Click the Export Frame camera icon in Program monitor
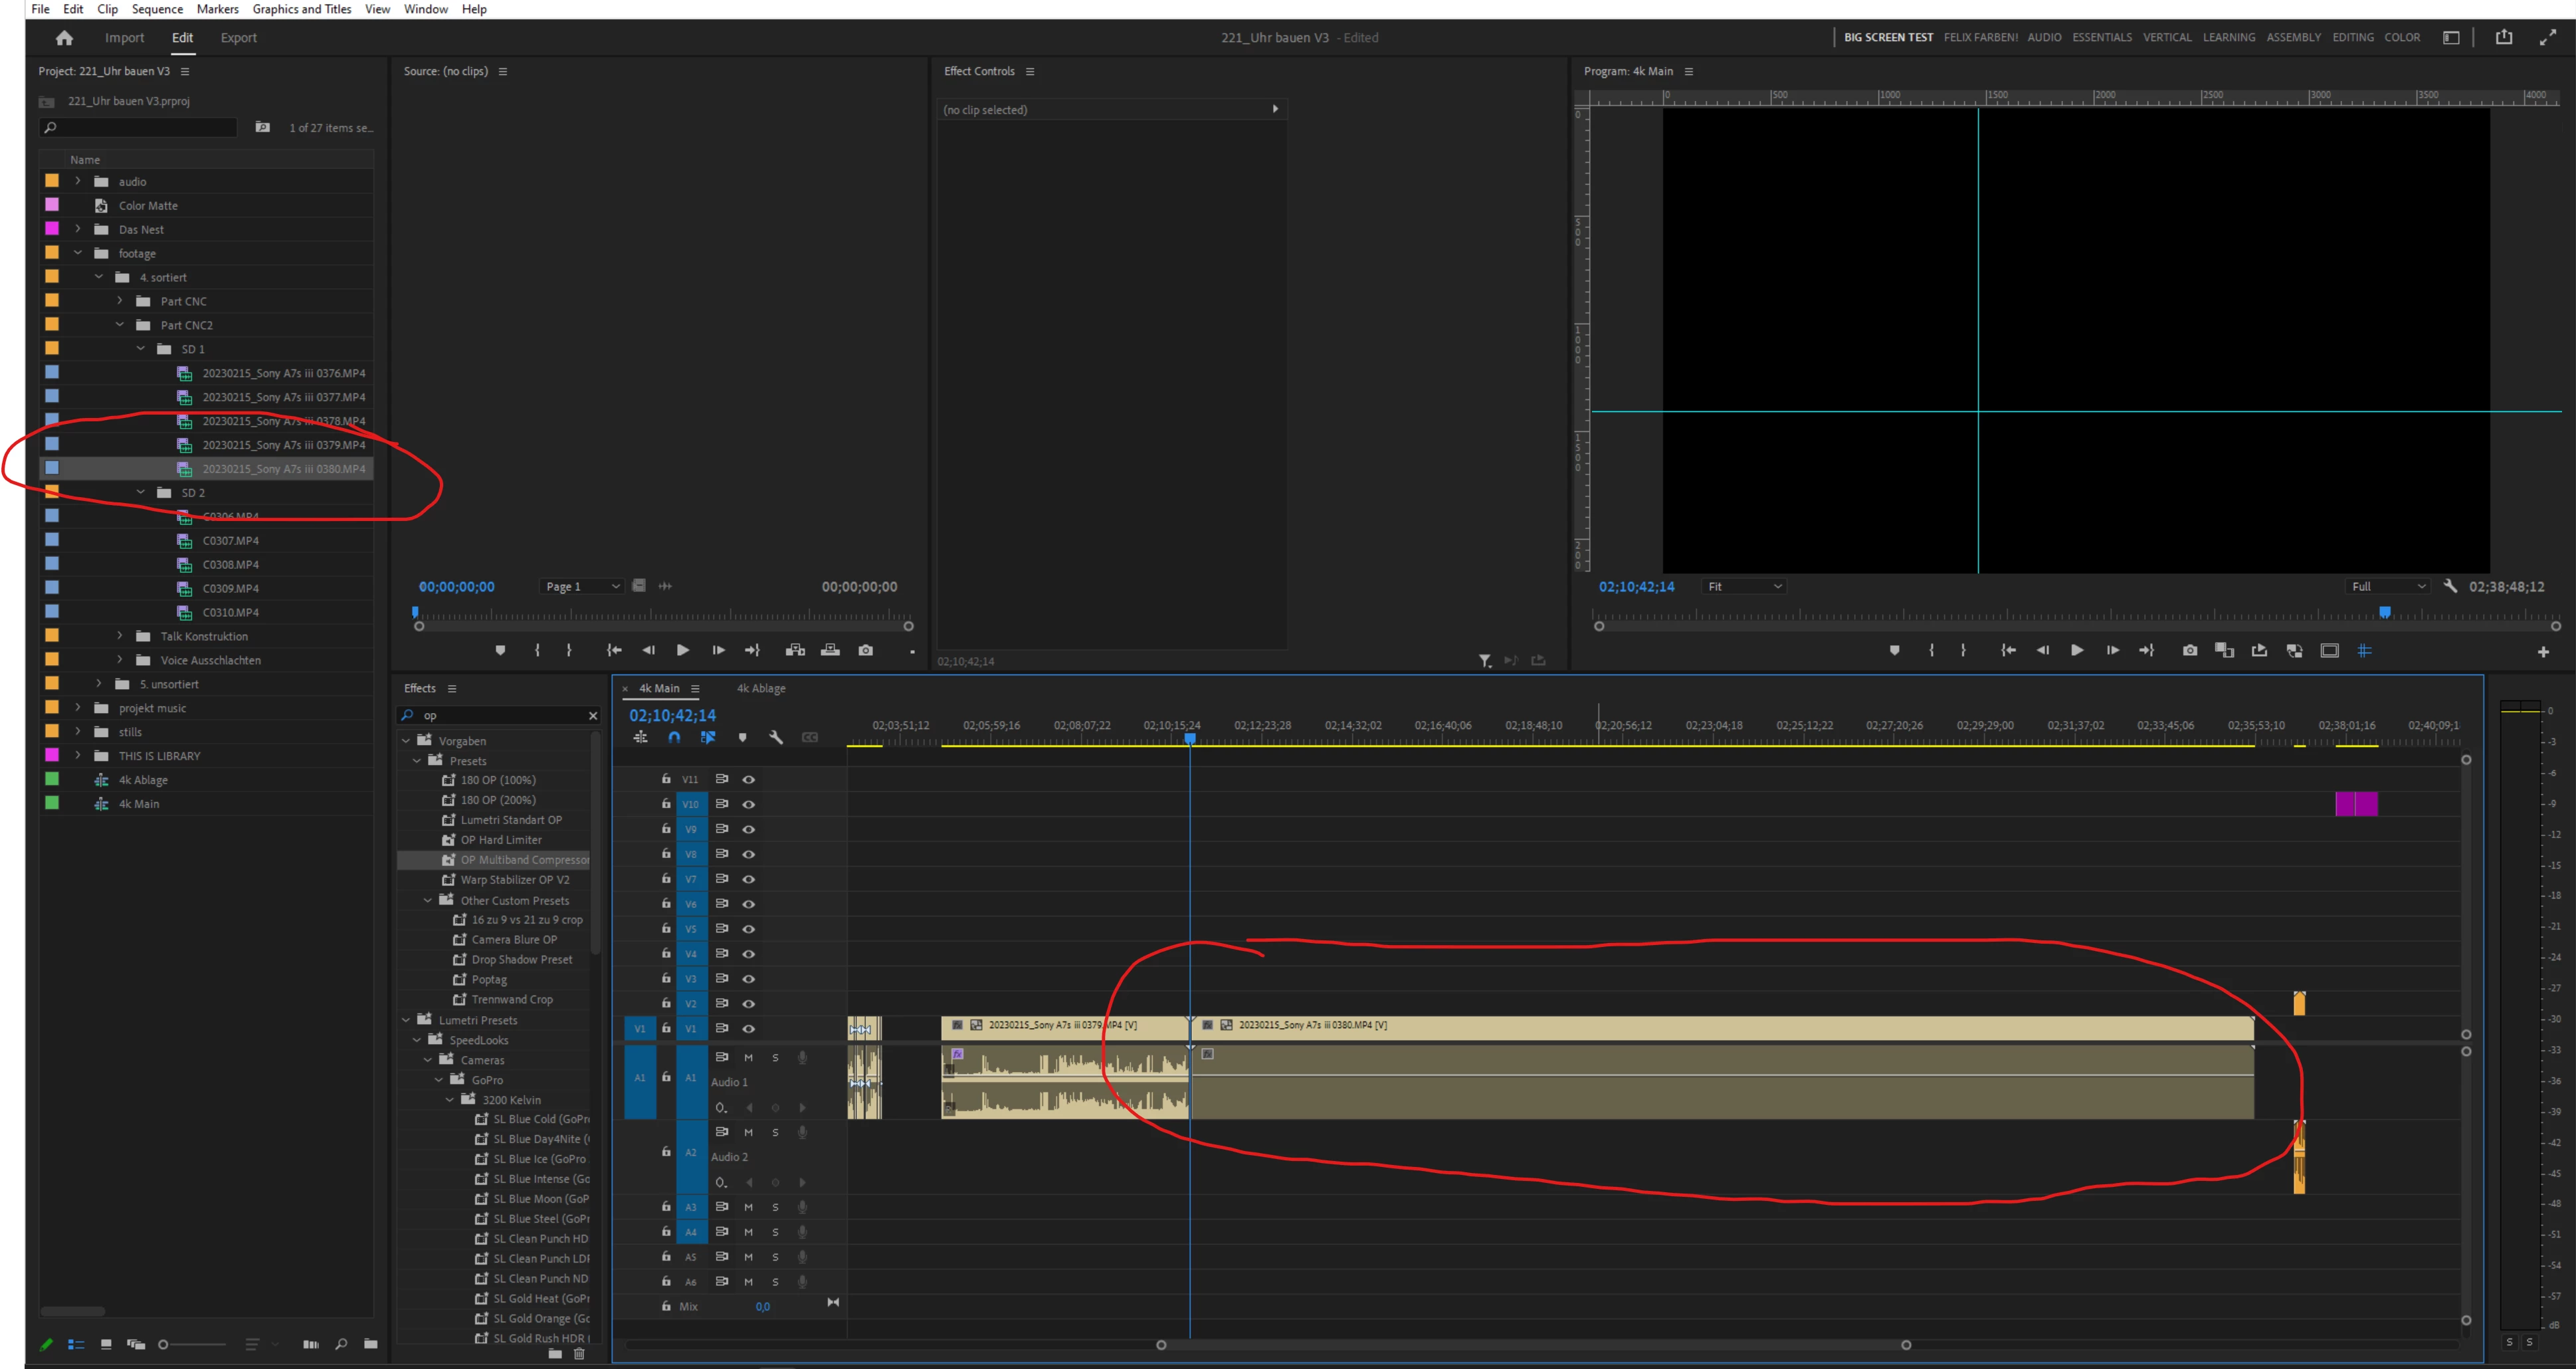The image size is (2576, 1369). (x=2189, y=650)
